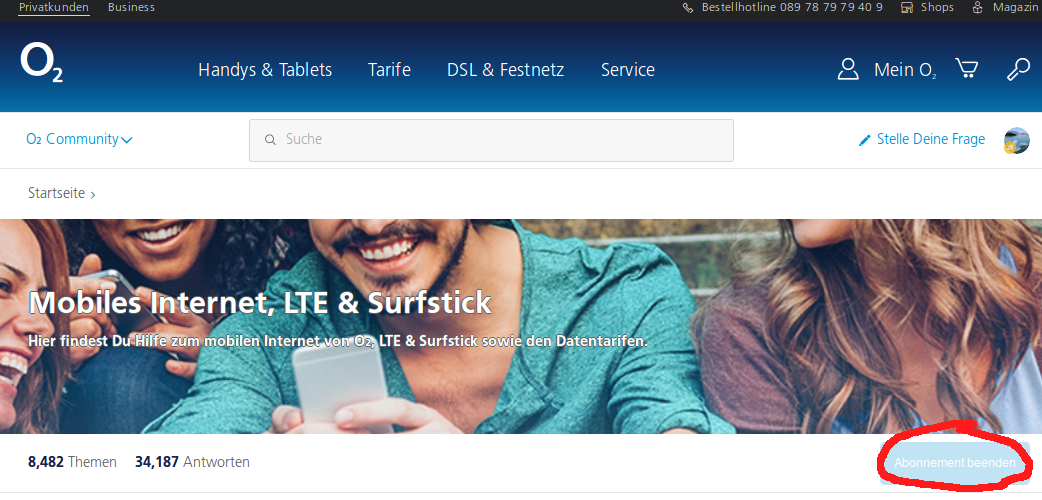The image size is (1042, 500).
Task: Open the user avatar picture
Action: point(1017,141)
